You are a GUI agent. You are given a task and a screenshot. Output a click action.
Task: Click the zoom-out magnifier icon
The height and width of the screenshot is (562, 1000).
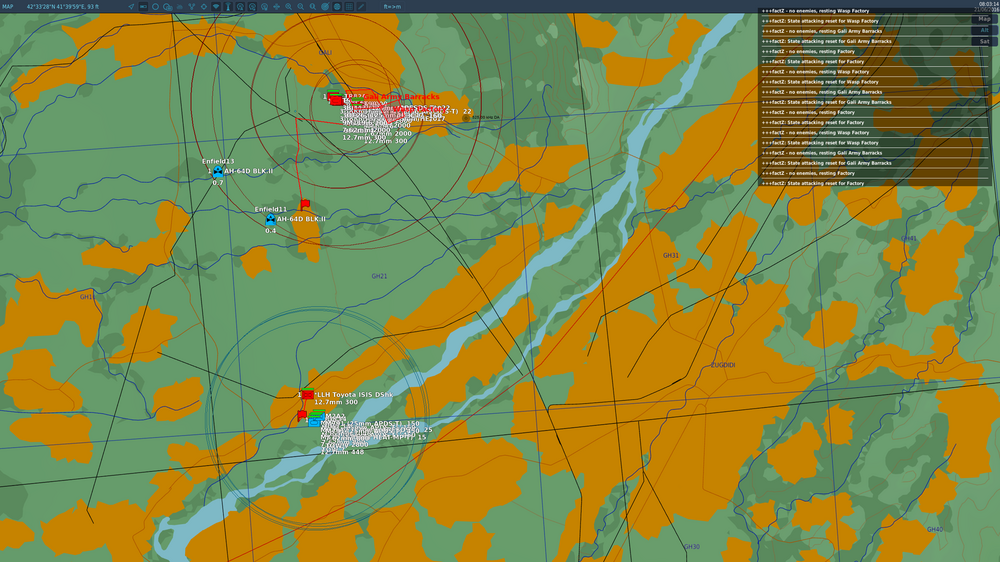click(x=301, y=6)
